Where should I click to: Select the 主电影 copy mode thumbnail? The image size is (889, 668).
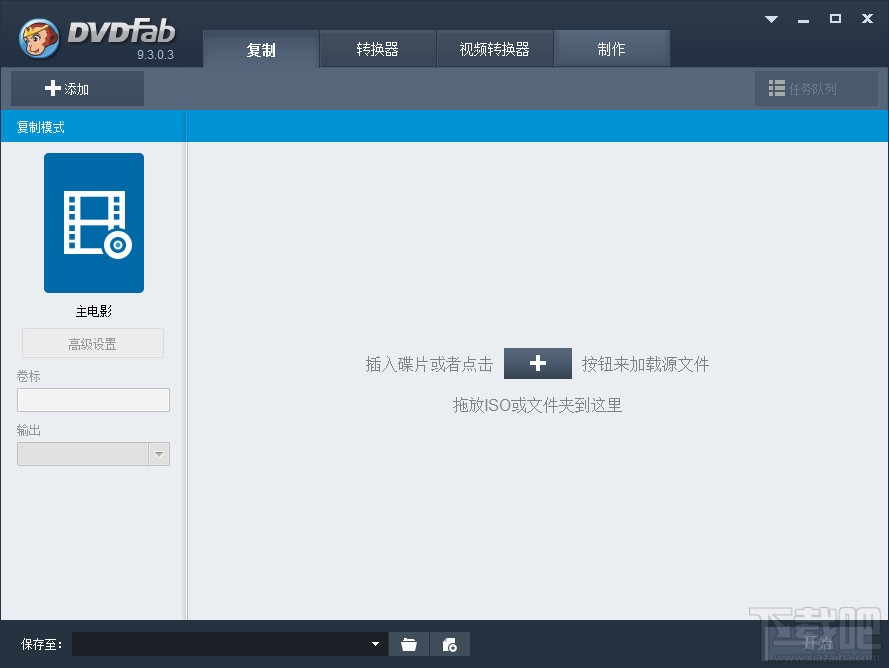pos(94,223)
